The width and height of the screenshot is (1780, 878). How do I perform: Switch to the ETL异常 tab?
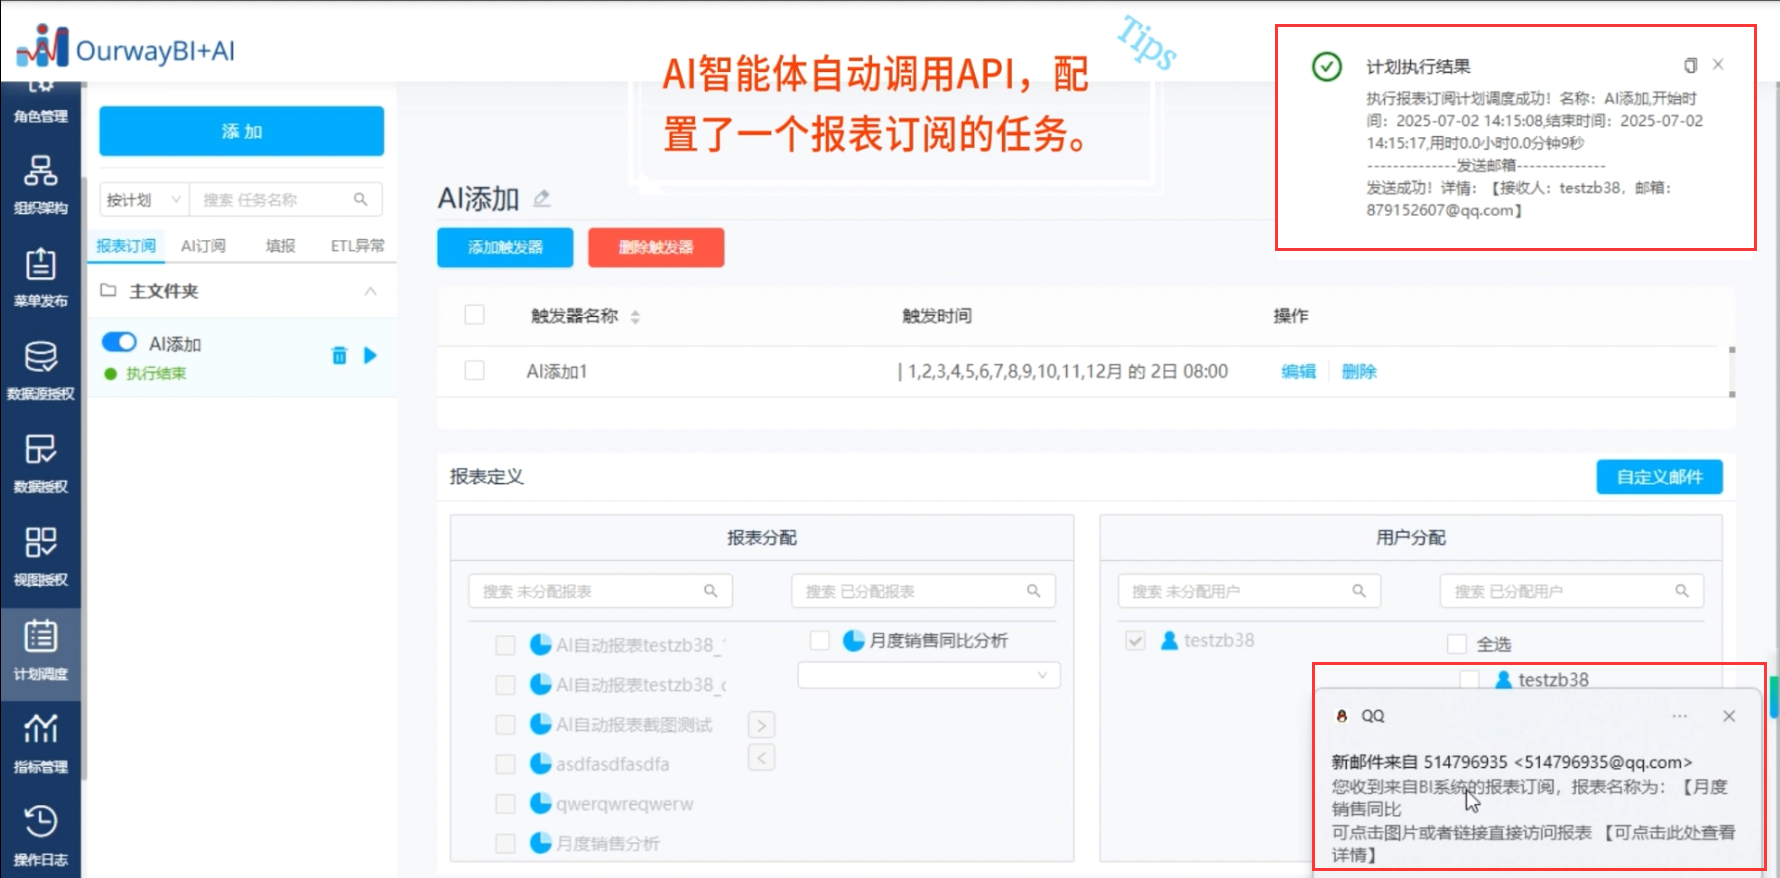point(357,246)
